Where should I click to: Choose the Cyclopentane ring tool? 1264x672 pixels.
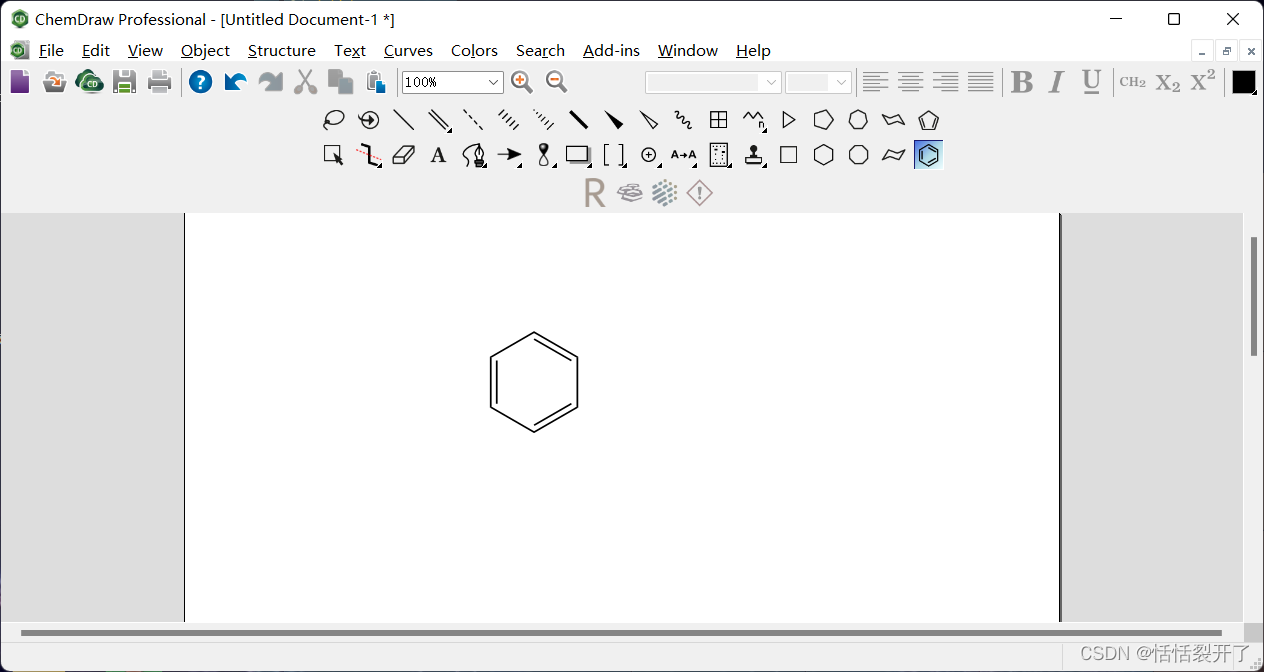(x=823, y=120)
